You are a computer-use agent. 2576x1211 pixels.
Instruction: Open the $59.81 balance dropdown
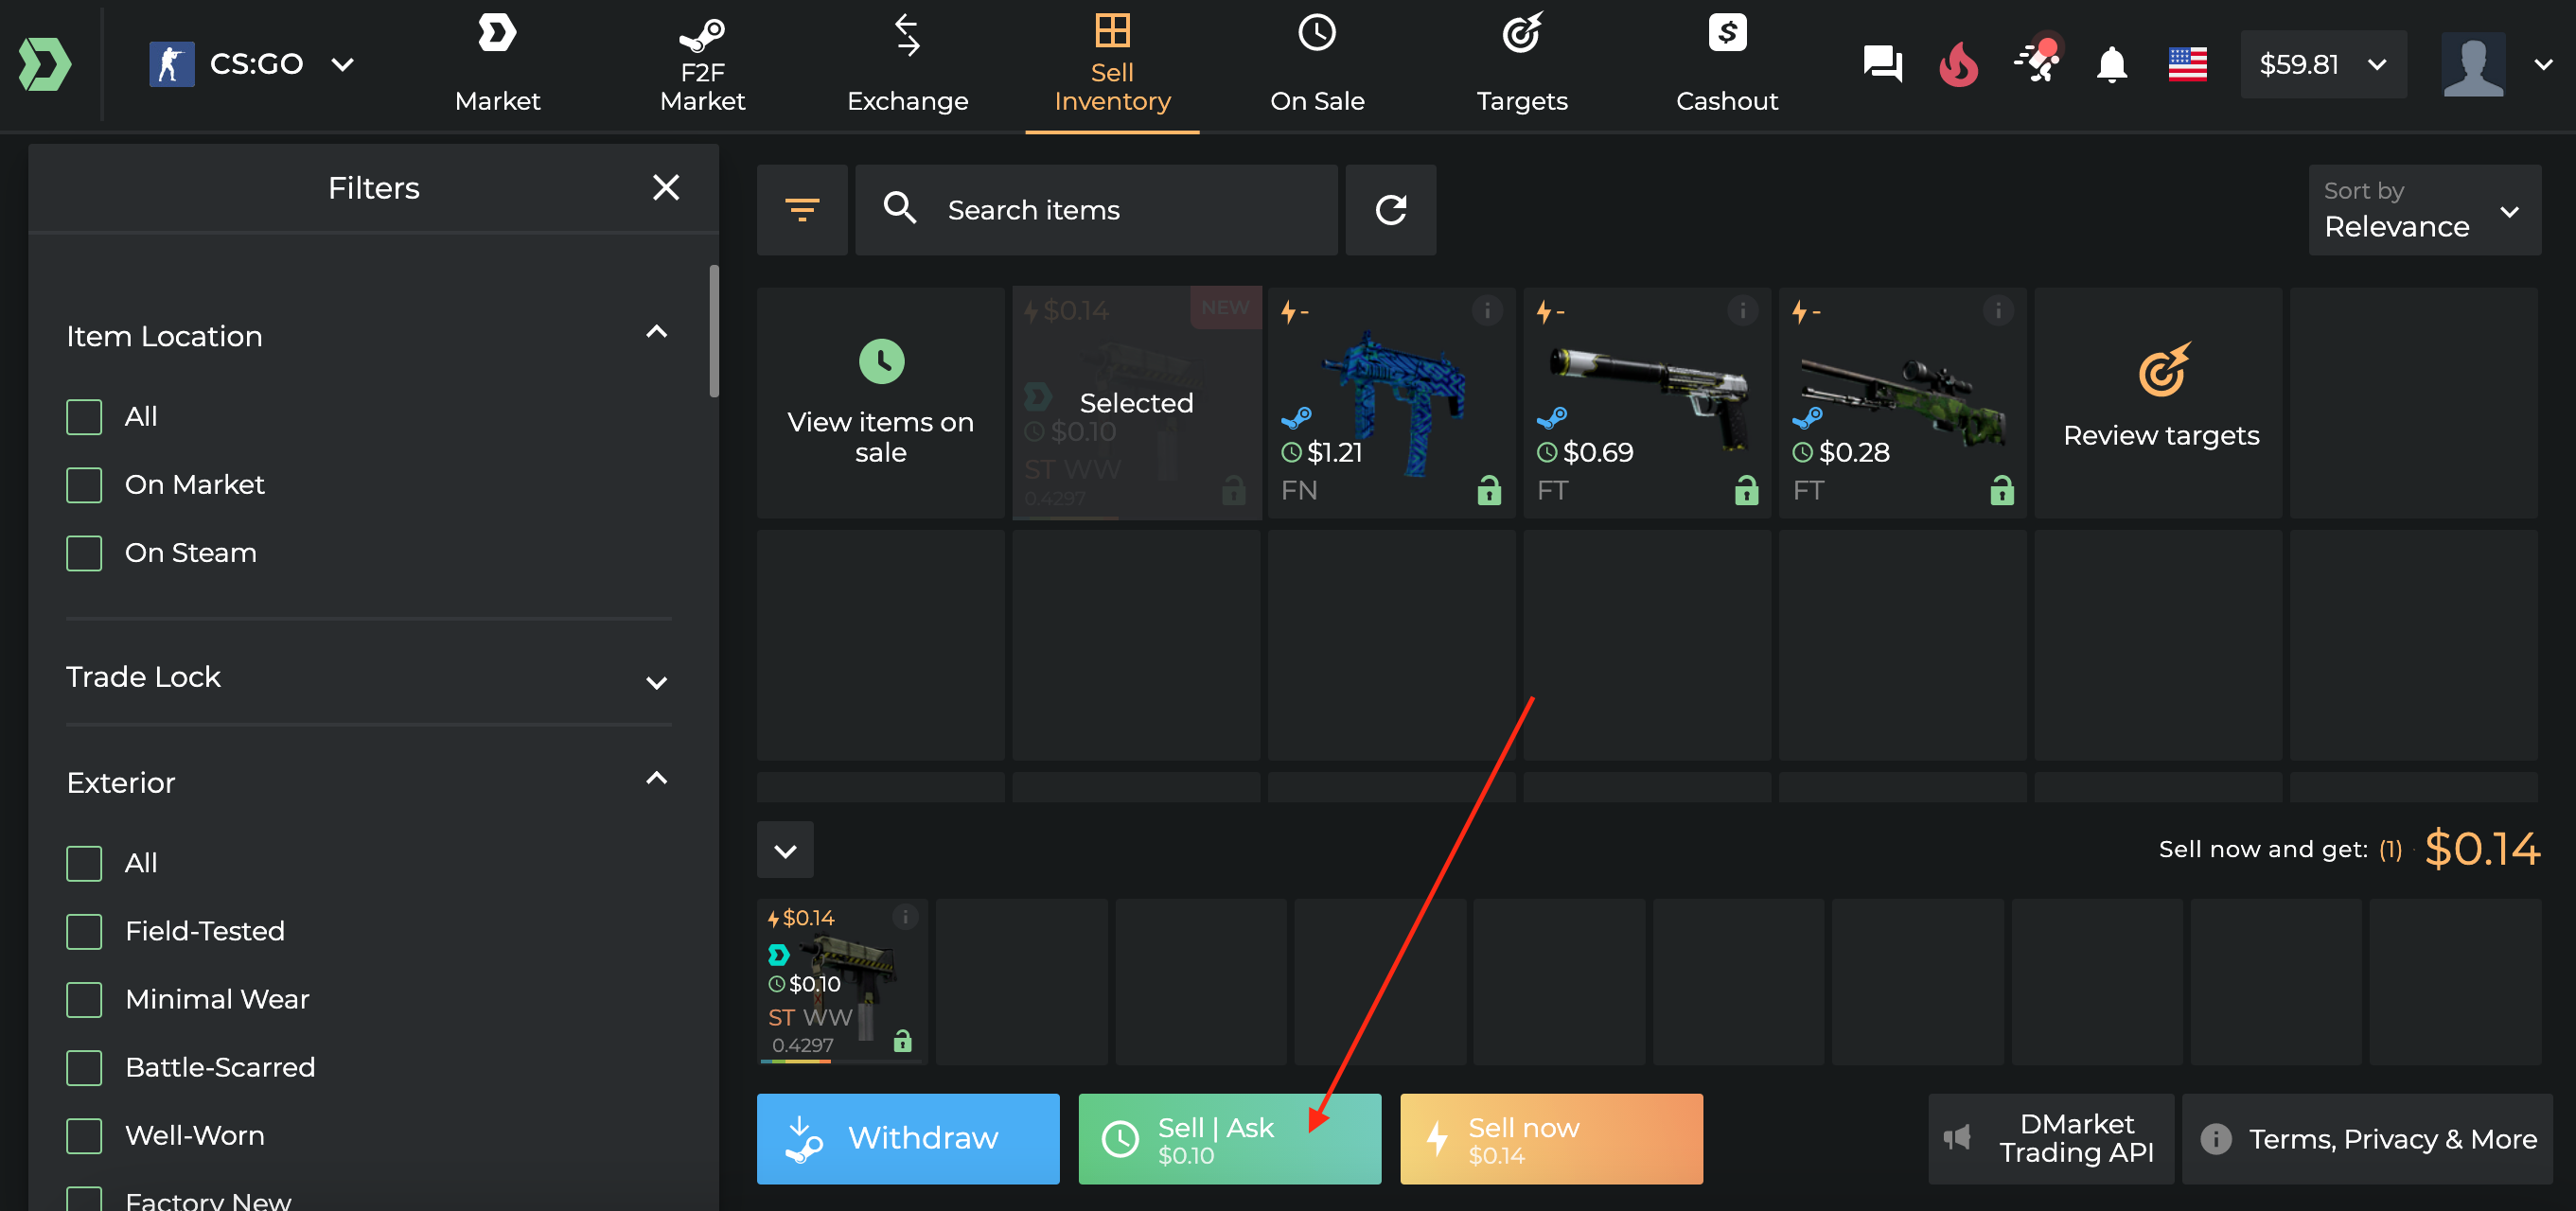[2323, 65]
